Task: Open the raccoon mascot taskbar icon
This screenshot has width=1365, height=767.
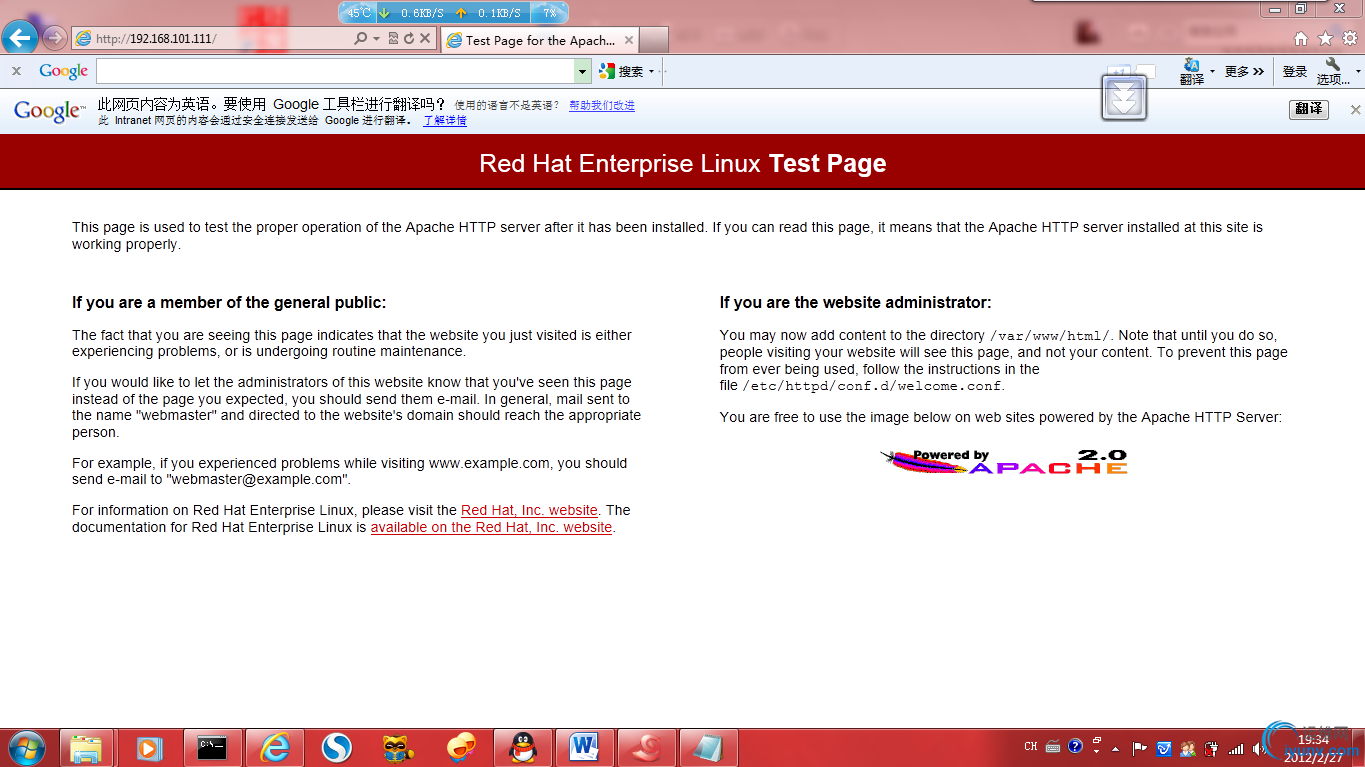Action: pyautogui.click(x=399, y=748)
